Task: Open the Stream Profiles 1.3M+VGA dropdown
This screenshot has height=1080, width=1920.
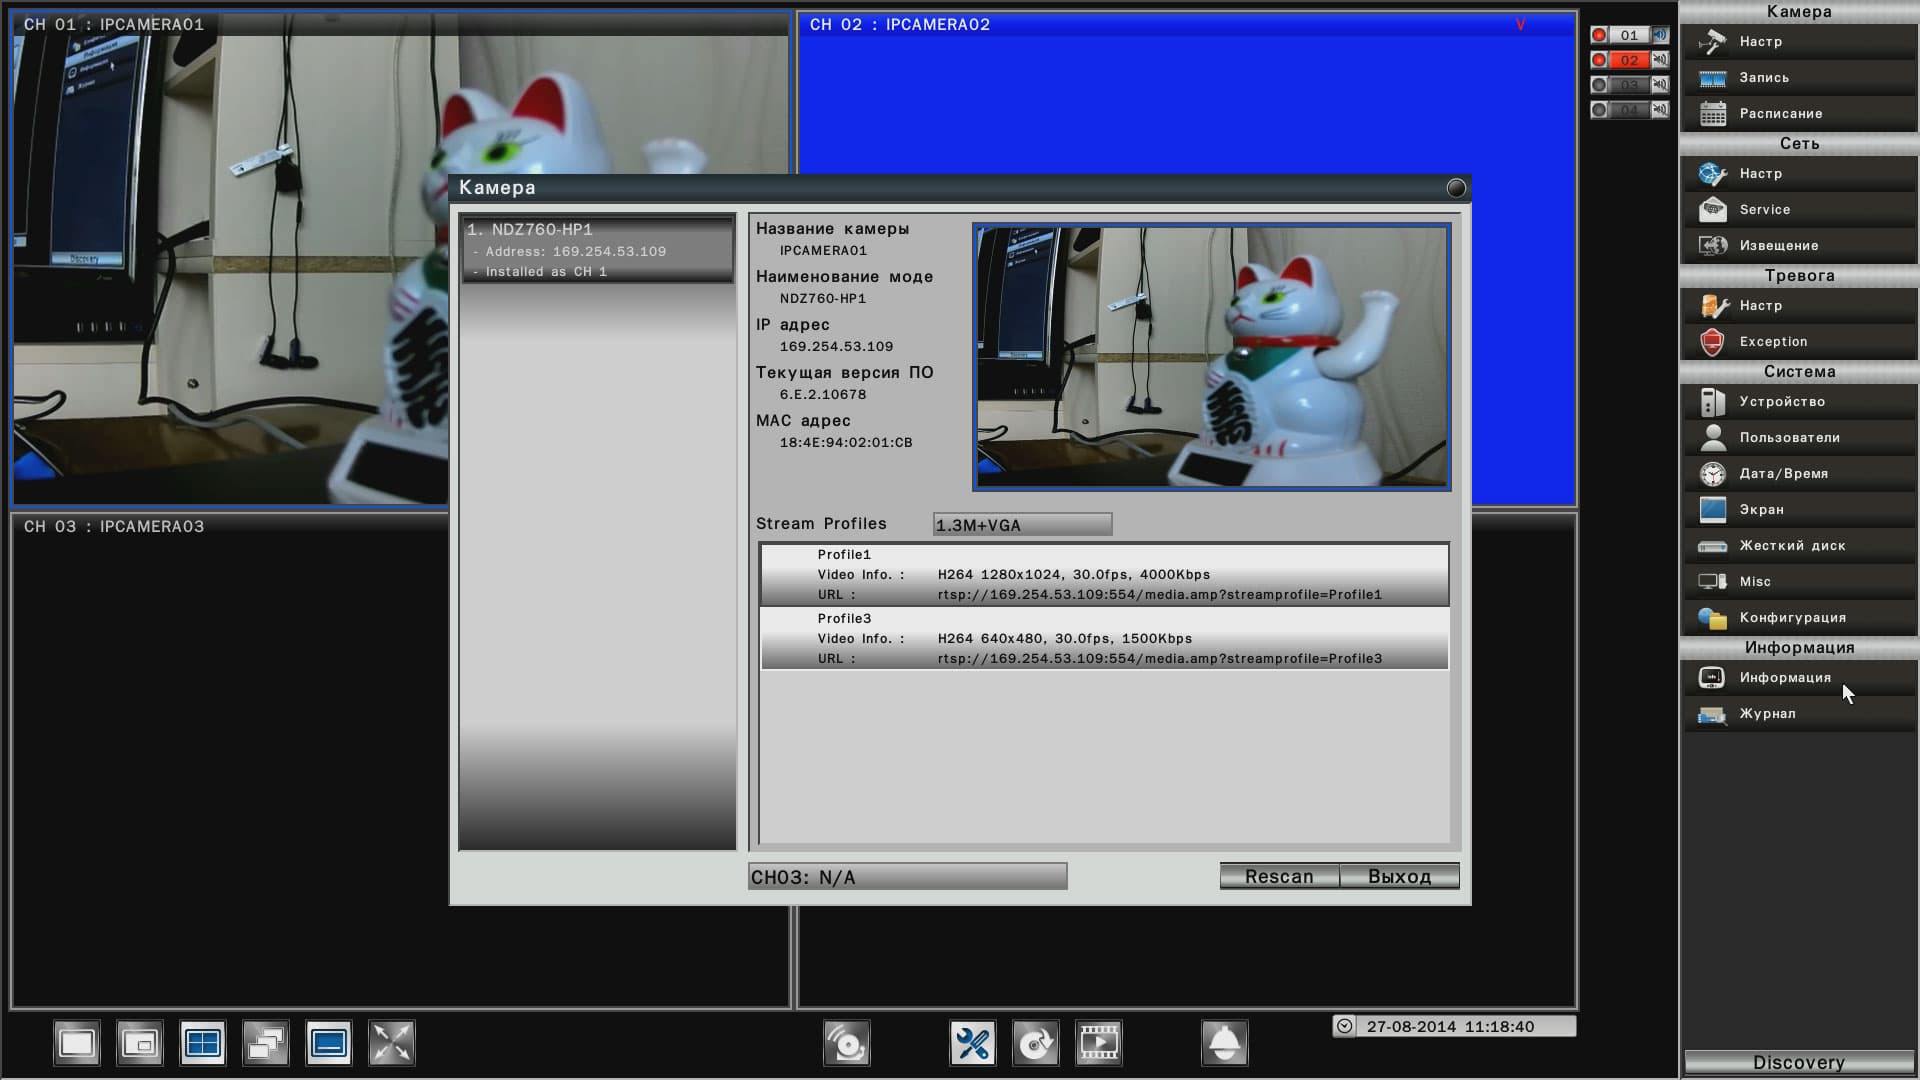Action: (1022, 525)
